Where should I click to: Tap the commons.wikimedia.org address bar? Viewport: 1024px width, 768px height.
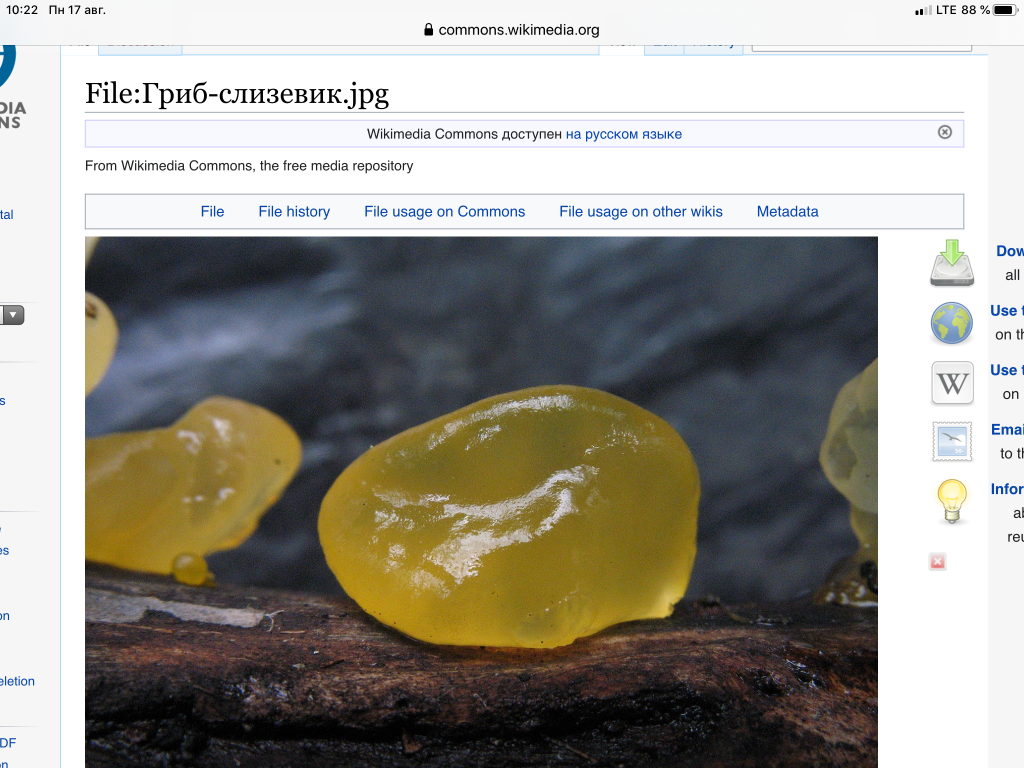tap(518, 30)
